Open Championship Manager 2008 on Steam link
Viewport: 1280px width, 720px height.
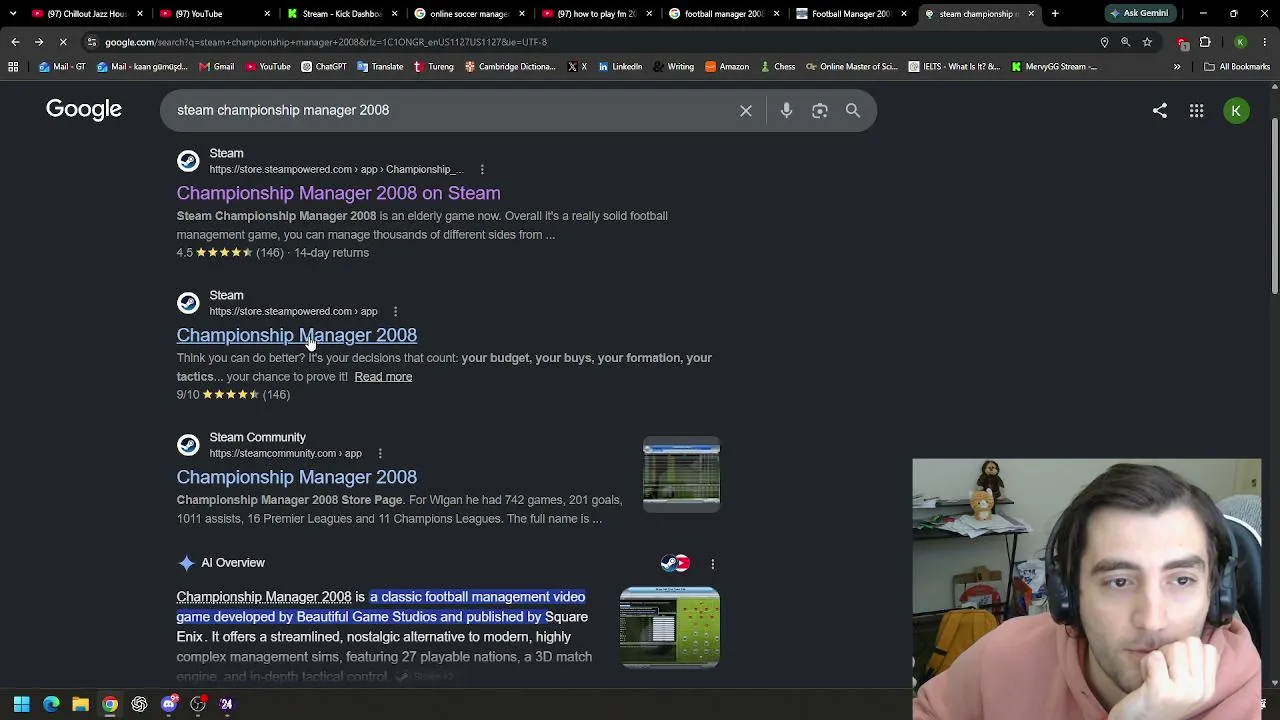(x=338, y=193)
